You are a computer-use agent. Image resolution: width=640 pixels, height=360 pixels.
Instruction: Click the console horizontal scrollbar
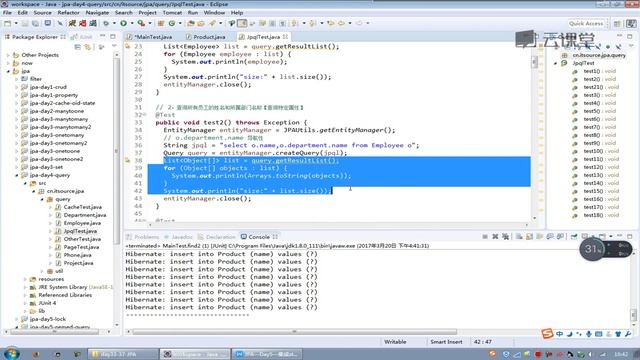pyautogui.click(x=294, y=332)
